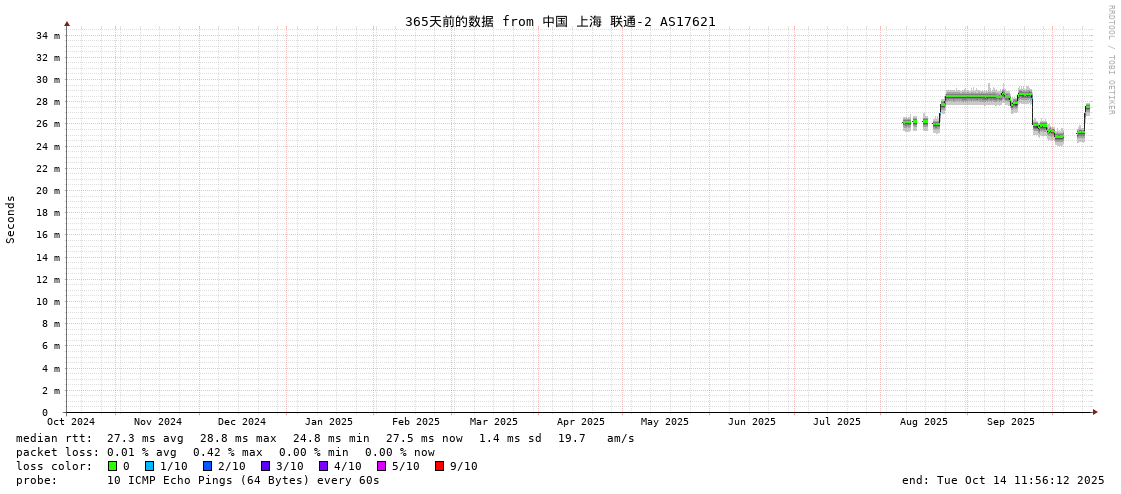Click the purple 3/10 loss color box

pyautogui.click(x=265, y=466)
